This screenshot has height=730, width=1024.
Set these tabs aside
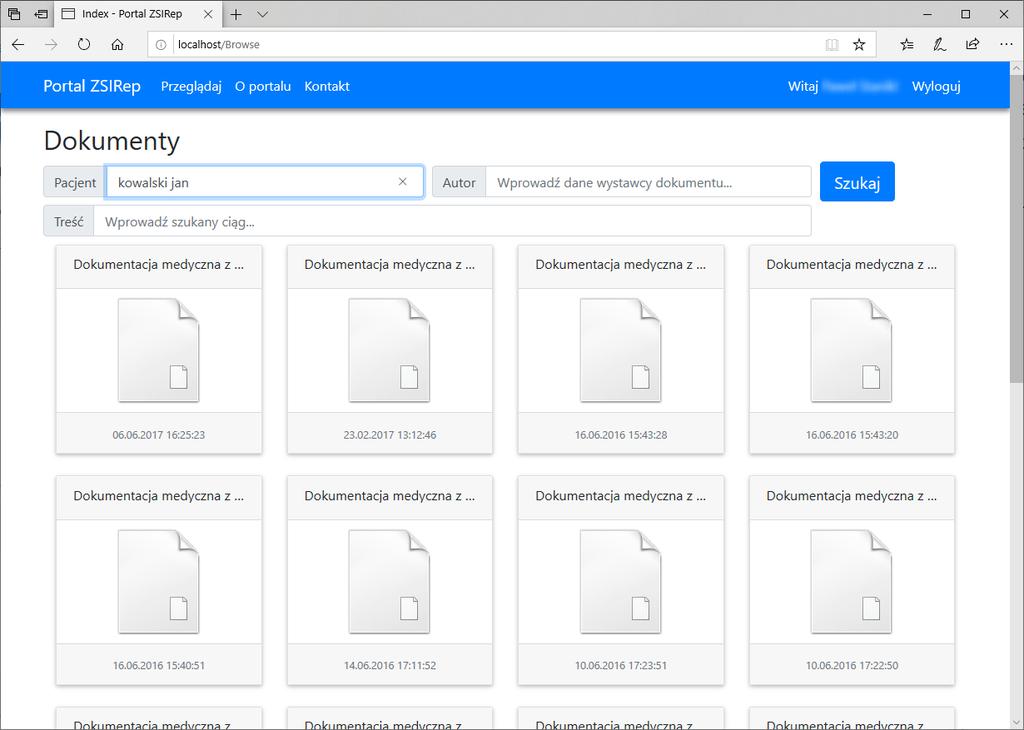pyautogui.click(x=41, y=14)
